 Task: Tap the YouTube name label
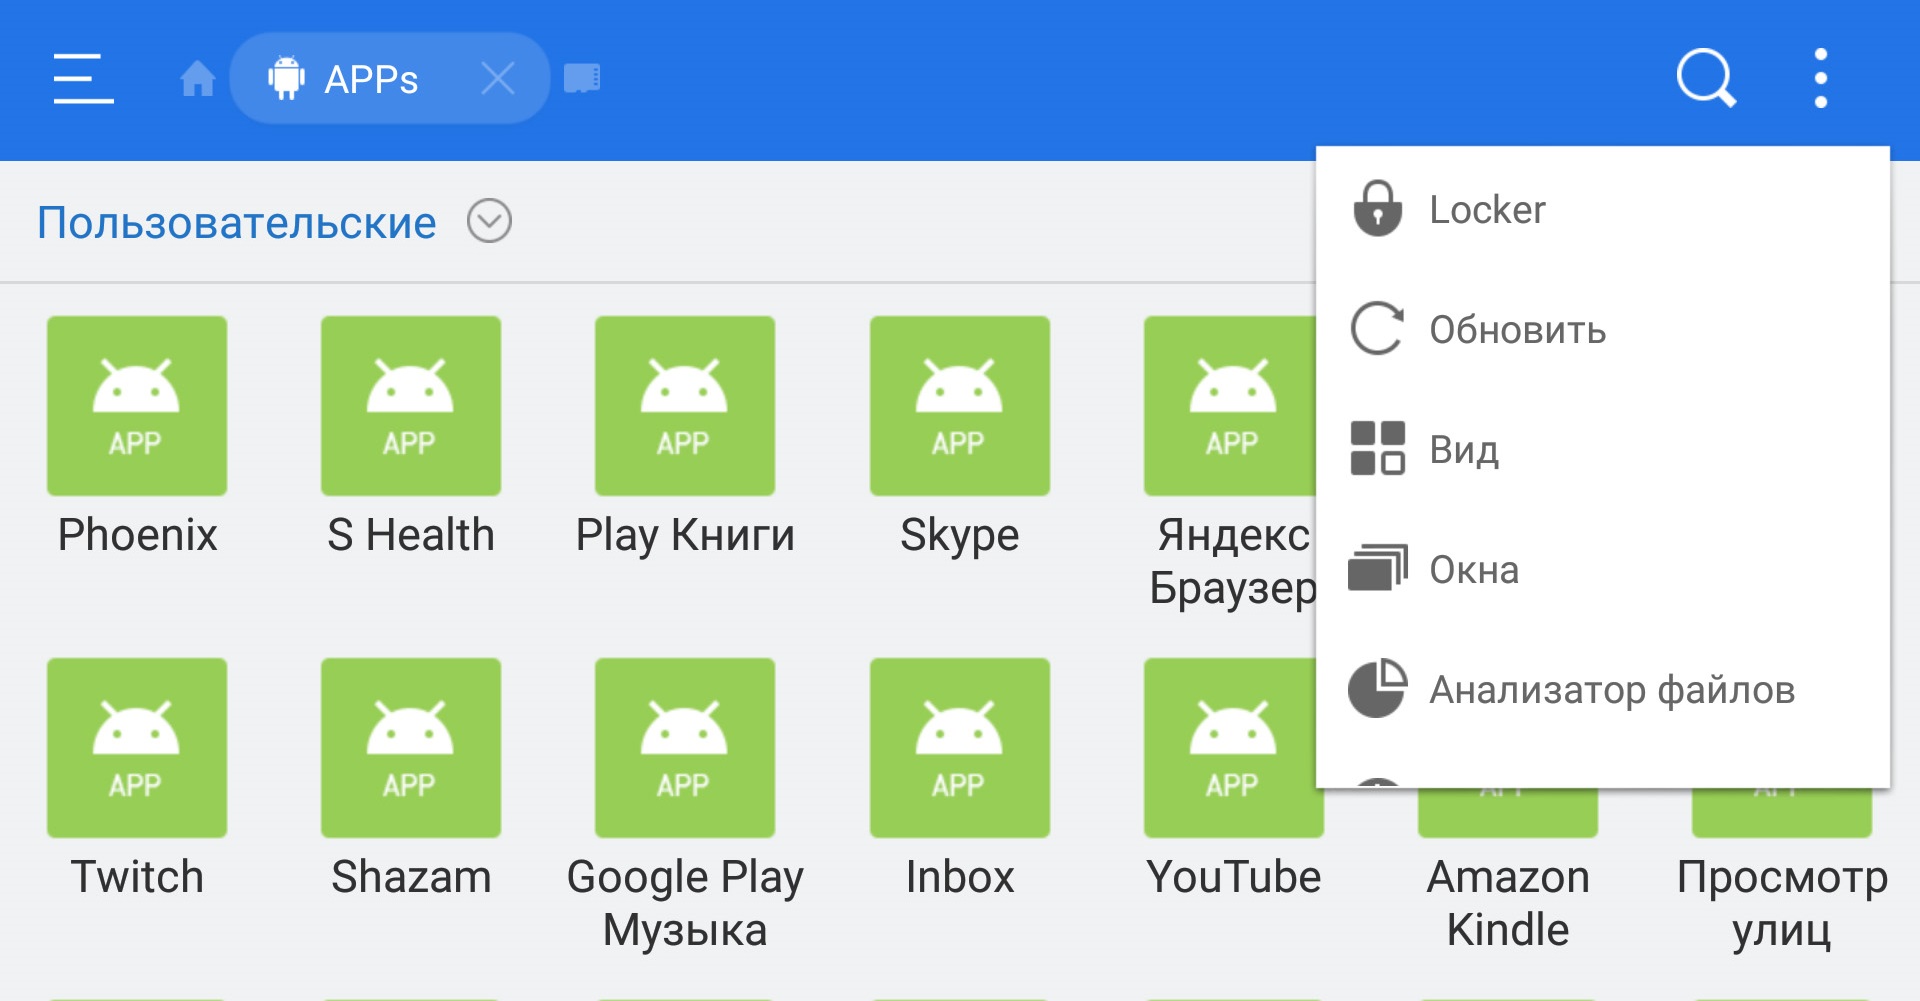(1234, 876)
